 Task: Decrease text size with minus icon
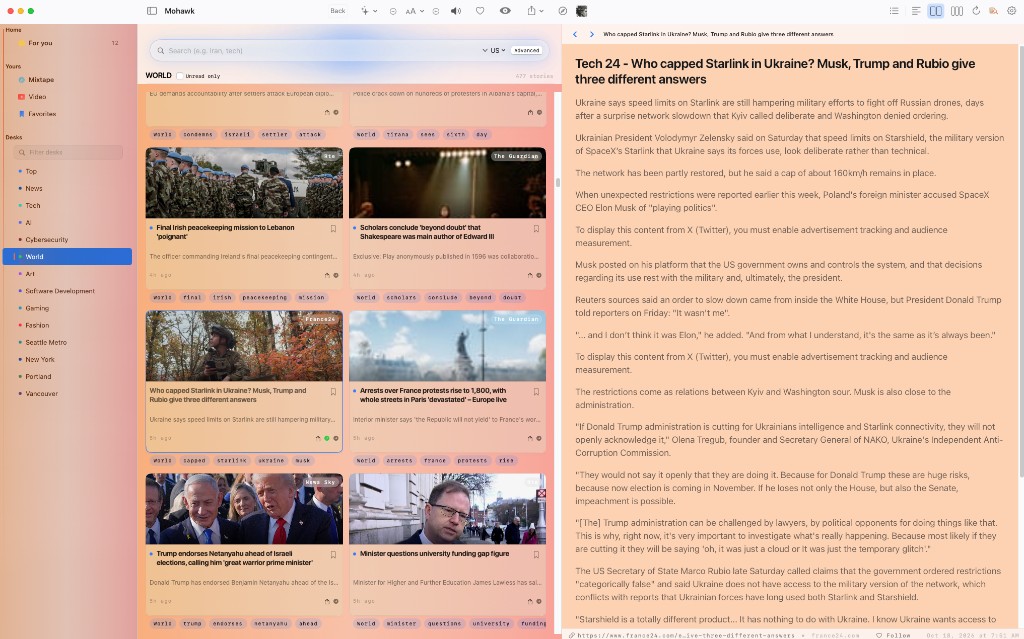coord(392,11)
